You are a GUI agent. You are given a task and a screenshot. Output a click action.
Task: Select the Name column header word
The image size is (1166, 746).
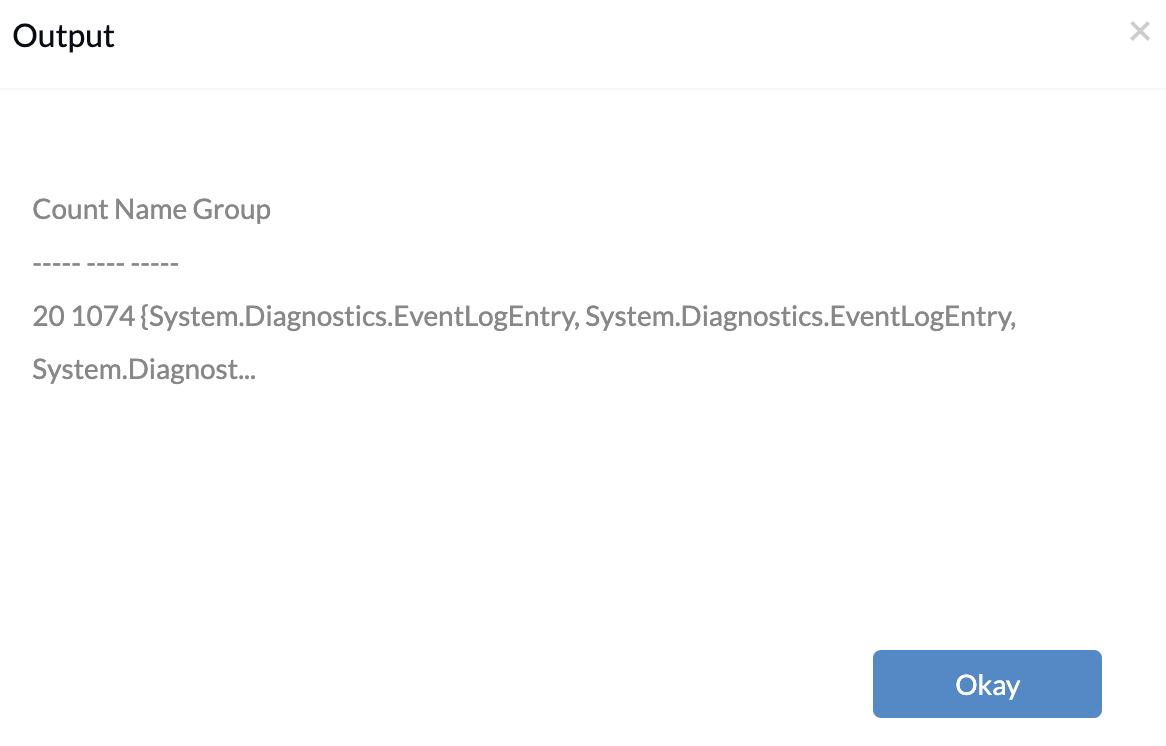[x=151, y=209]
